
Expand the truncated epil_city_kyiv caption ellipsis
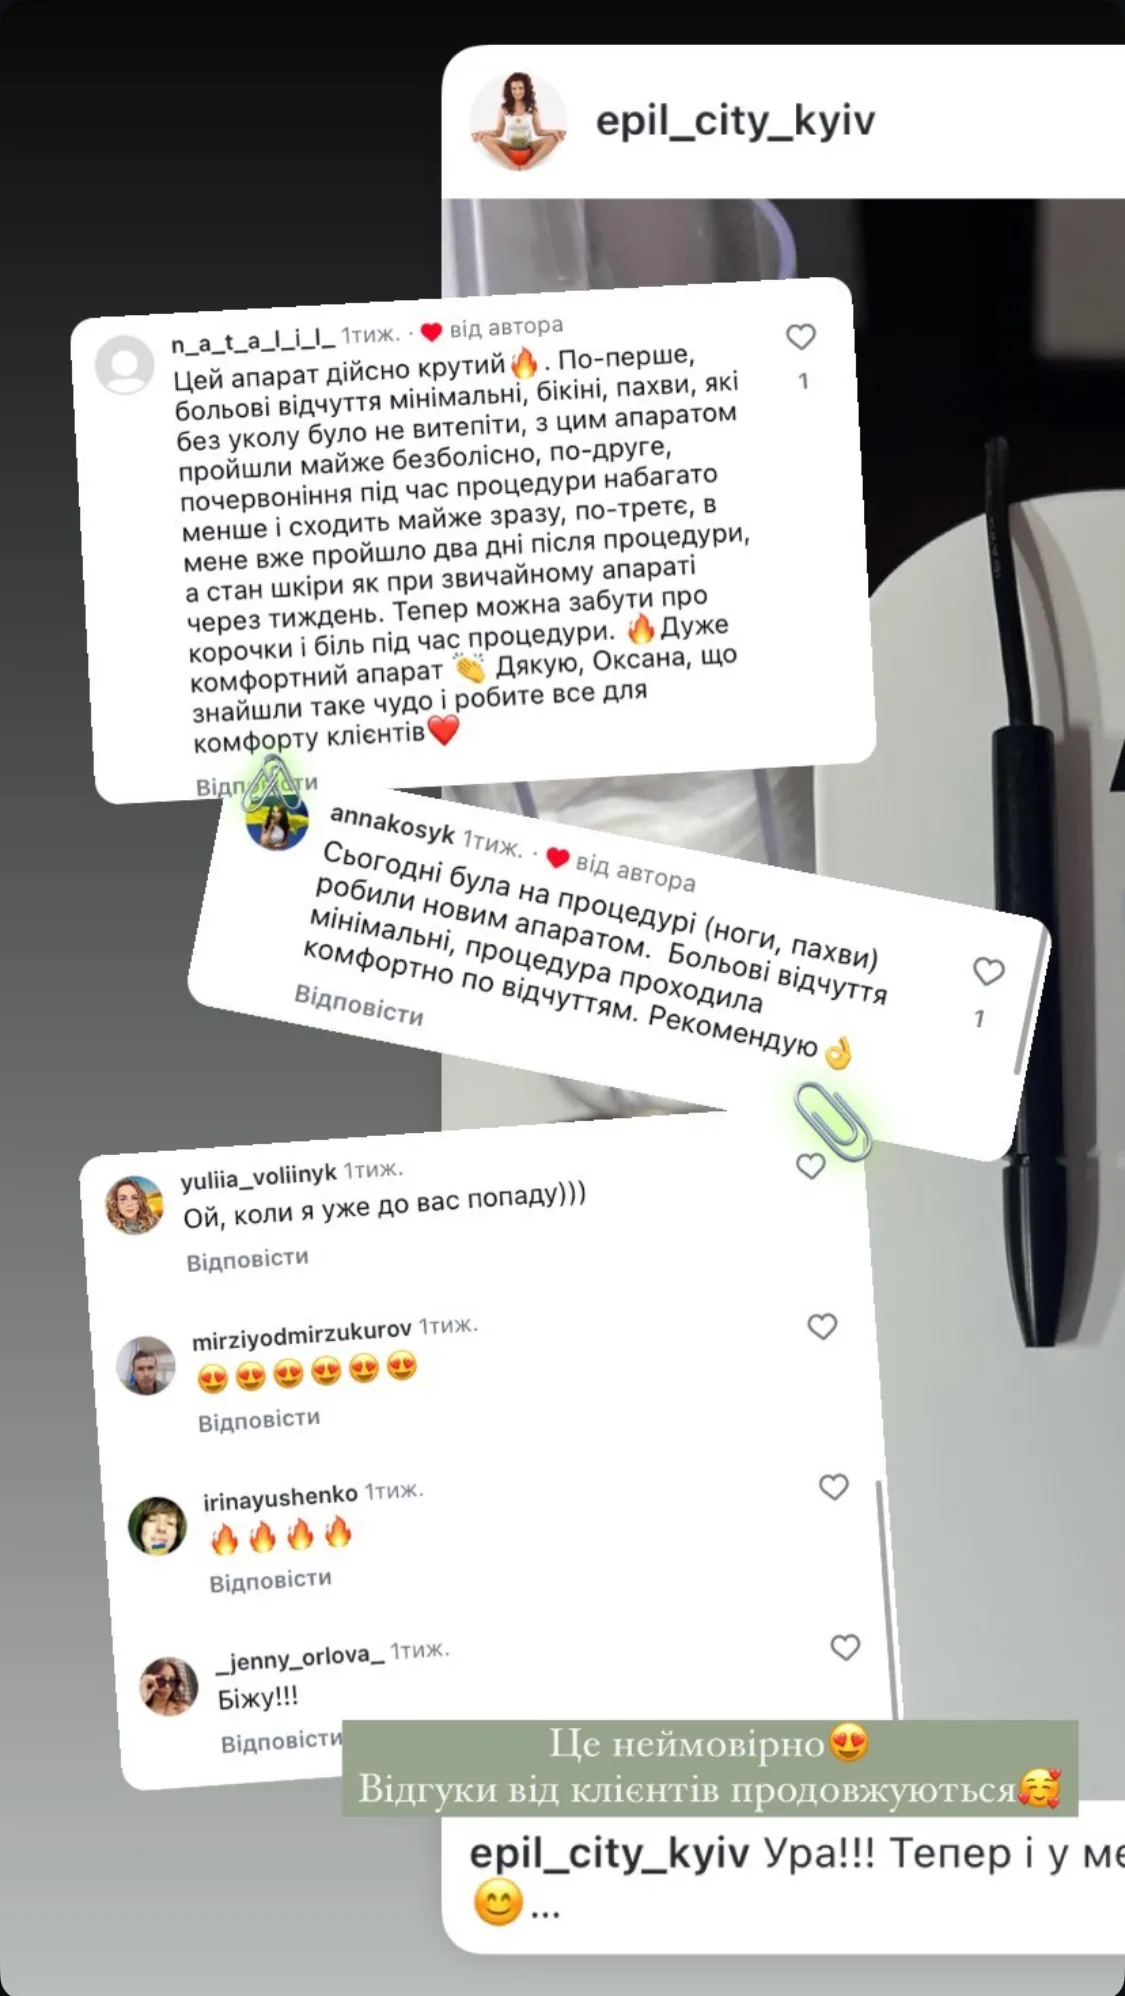click(x=545, y=1913)
